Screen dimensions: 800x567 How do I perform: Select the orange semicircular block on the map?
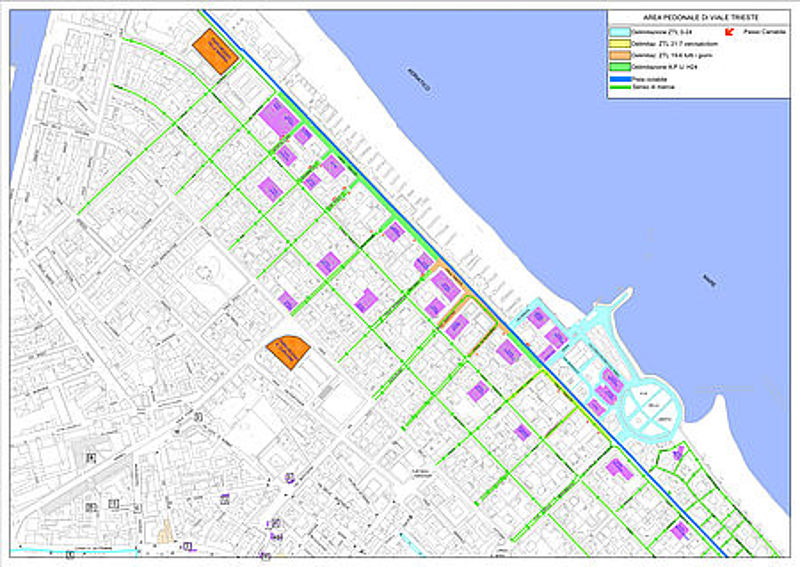coord(289,353)
